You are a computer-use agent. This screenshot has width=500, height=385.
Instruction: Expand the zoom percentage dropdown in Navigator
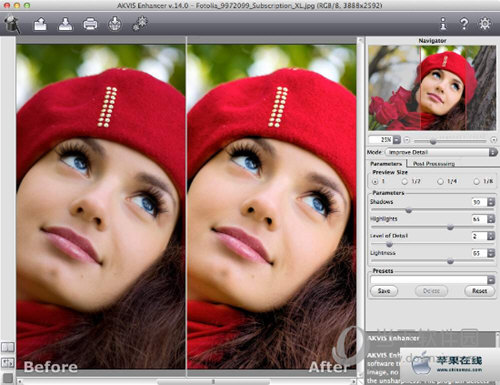pos(397,140)
